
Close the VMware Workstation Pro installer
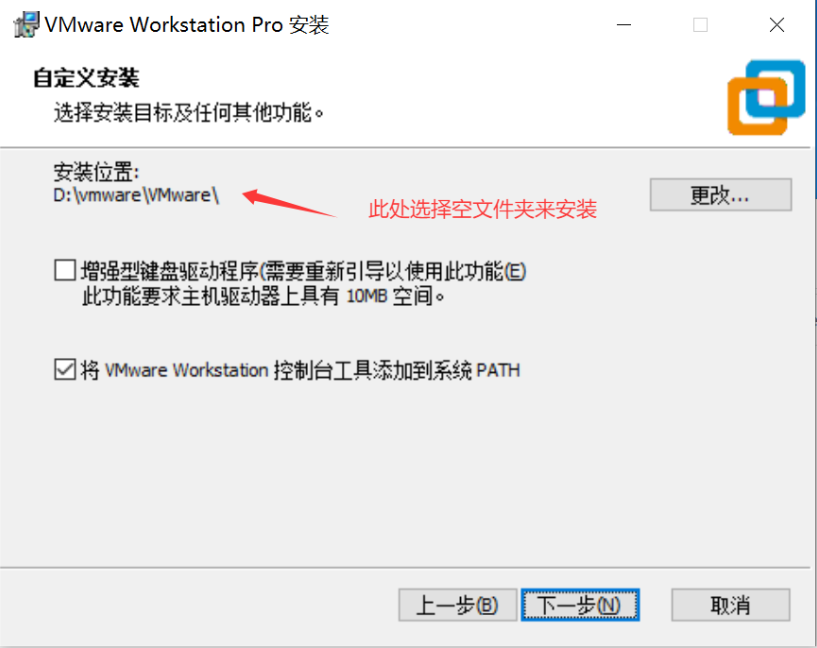[x=776, y=24]
